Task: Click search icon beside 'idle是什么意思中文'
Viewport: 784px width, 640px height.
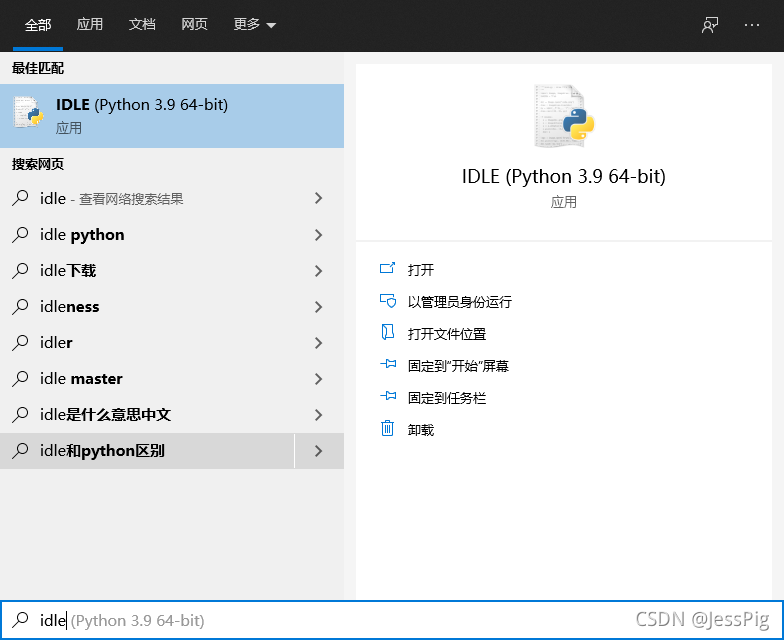Action: pos(20,414)
